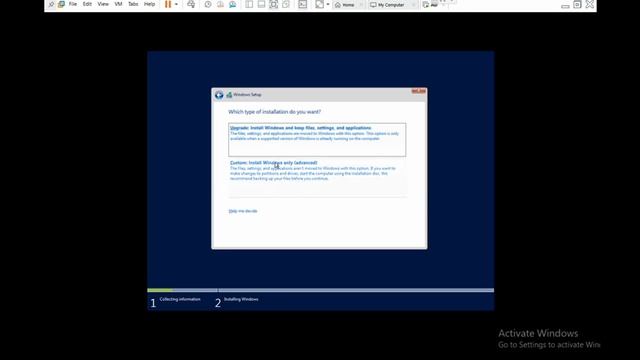The height and width of the screenshot is (360, 640).
Task: Close the Windows Setup dialog
Action: 418,91
